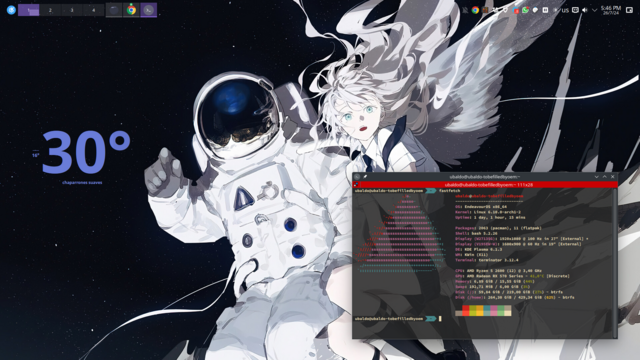
Task: Open the WhatsApp tray icon
Action: click(525, 10)
